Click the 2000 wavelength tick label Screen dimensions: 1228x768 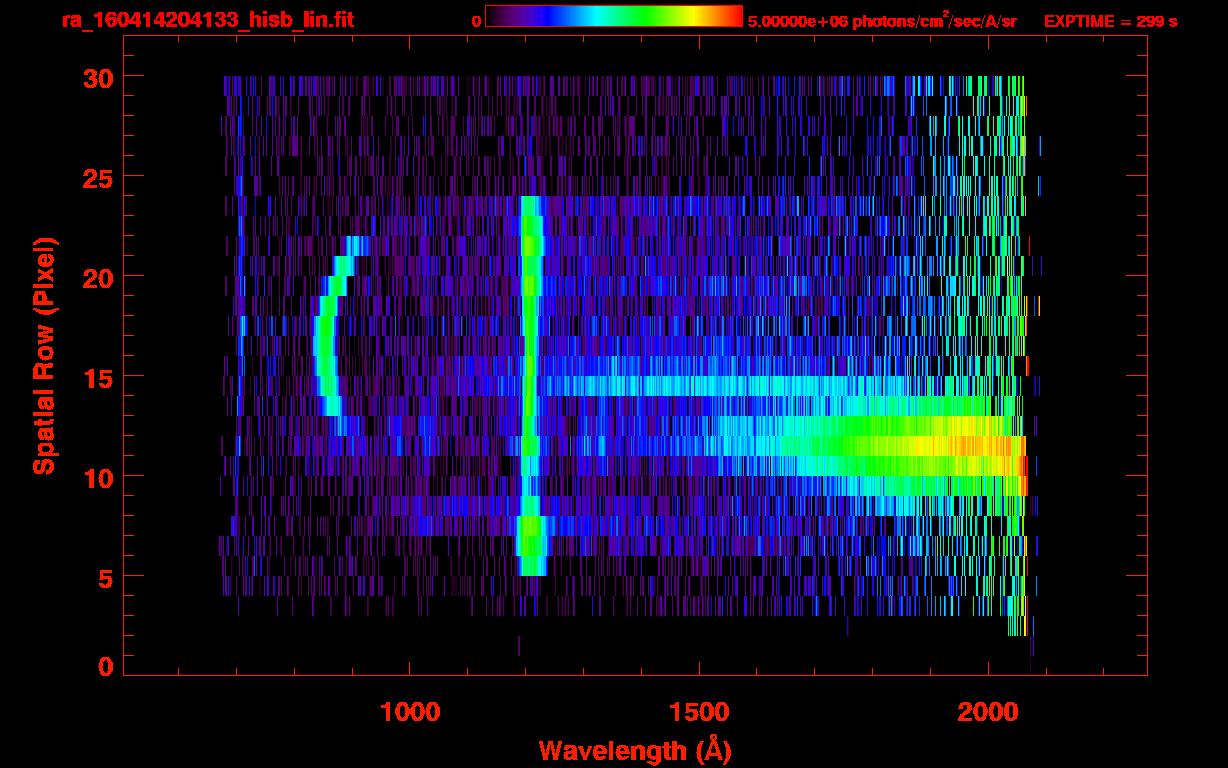[x=987, y=712]
